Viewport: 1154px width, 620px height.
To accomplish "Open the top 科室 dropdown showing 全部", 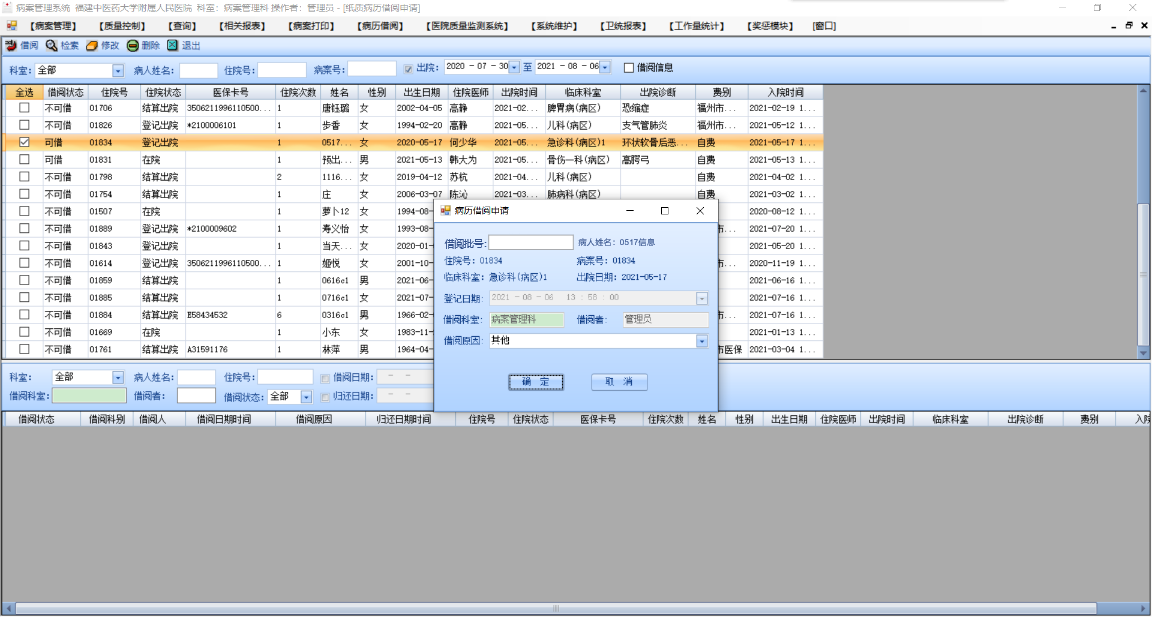I will [x=118, y=70].
